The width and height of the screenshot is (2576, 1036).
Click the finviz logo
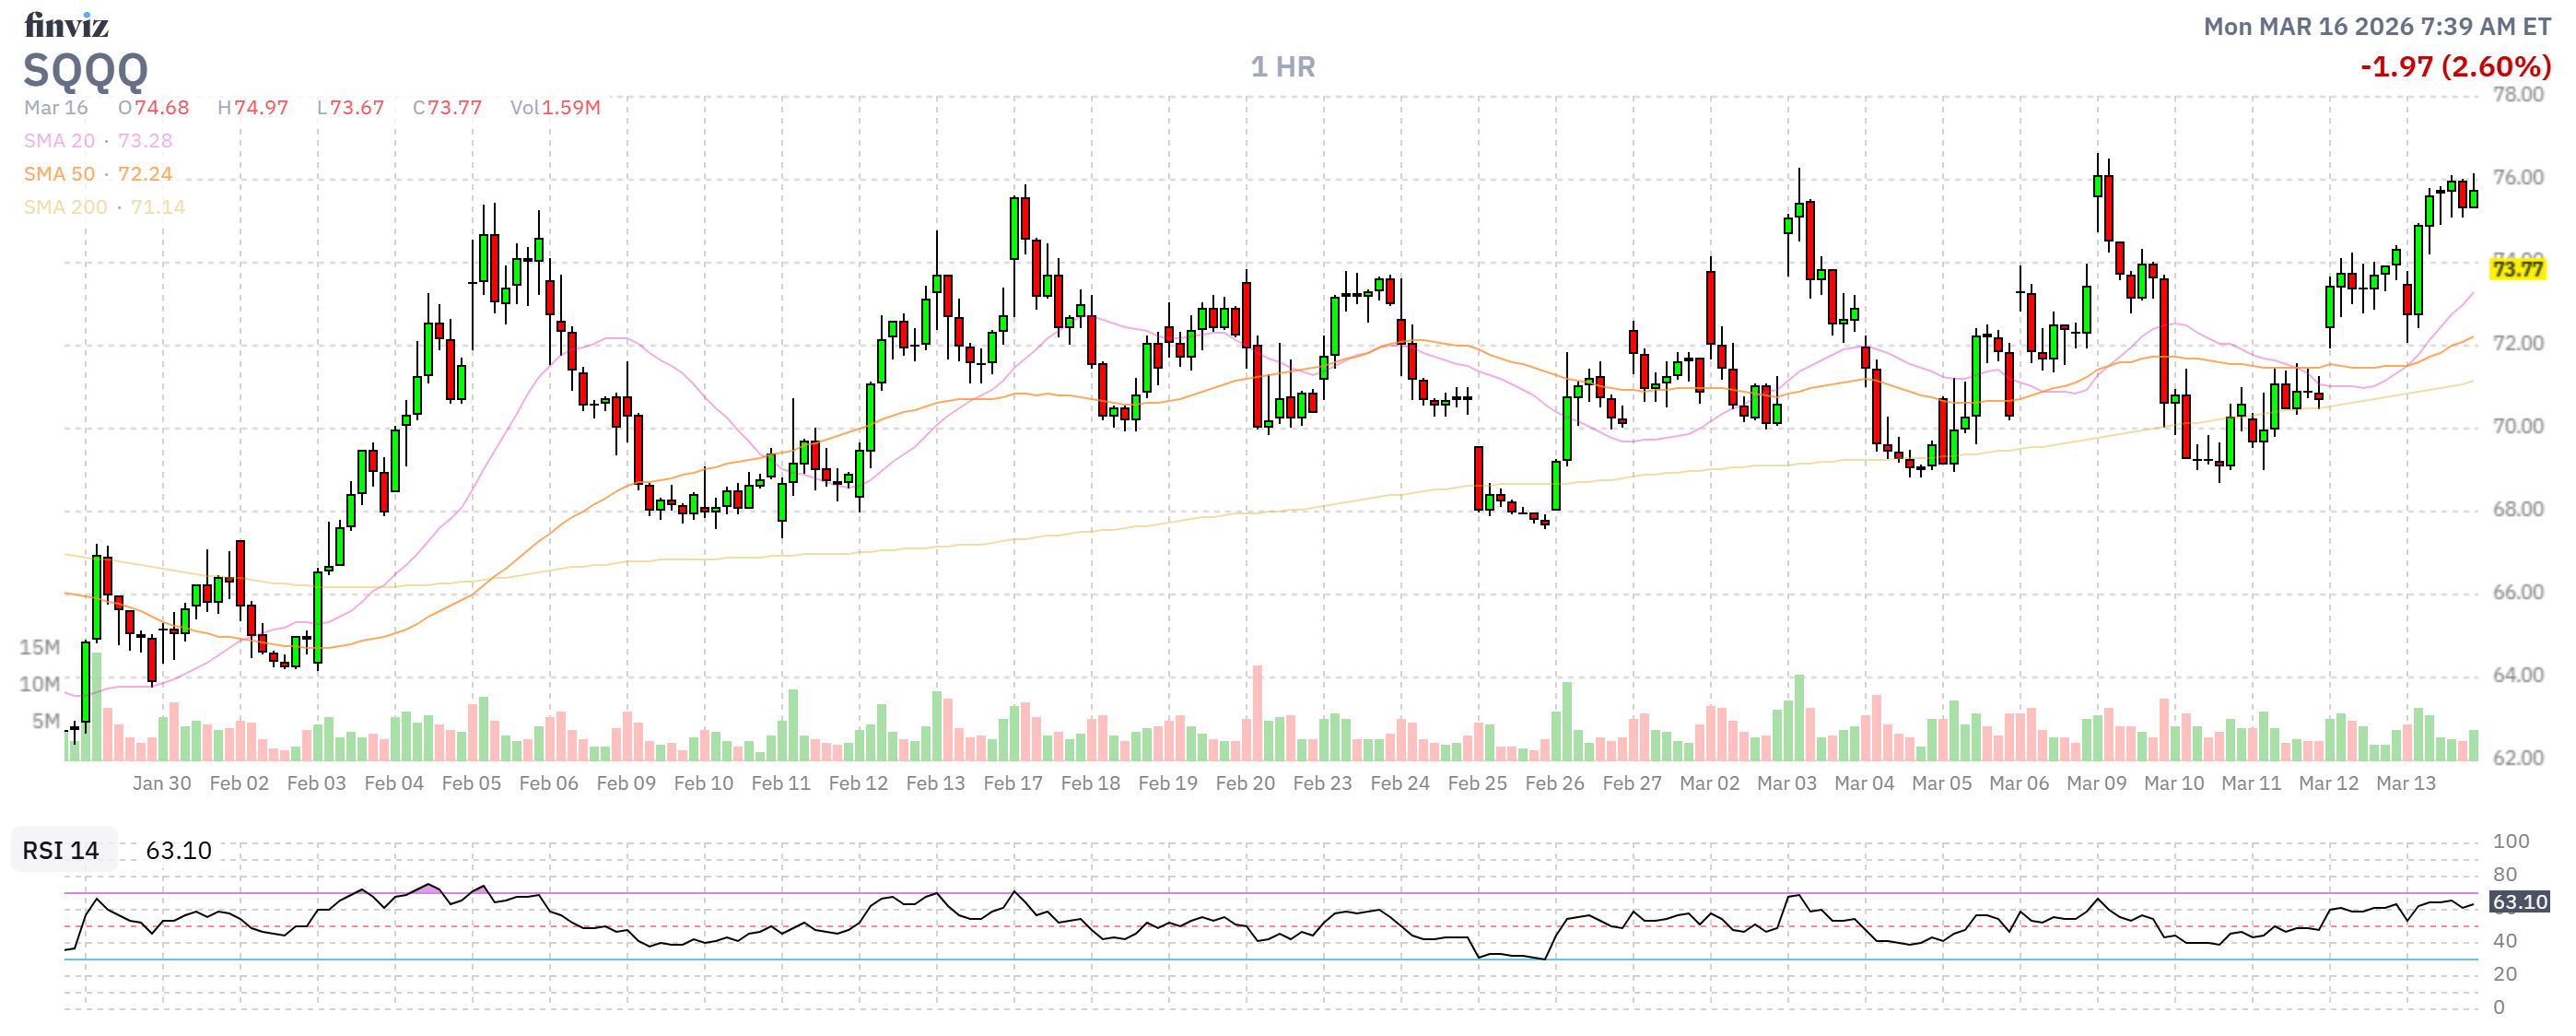pos(66,24)
